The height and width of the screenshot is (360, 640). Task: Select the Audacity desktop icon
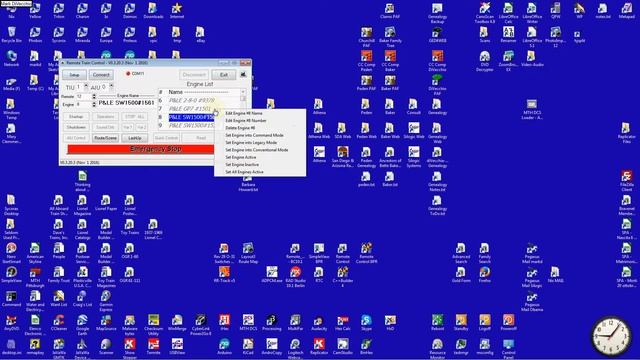coord(319,322)
